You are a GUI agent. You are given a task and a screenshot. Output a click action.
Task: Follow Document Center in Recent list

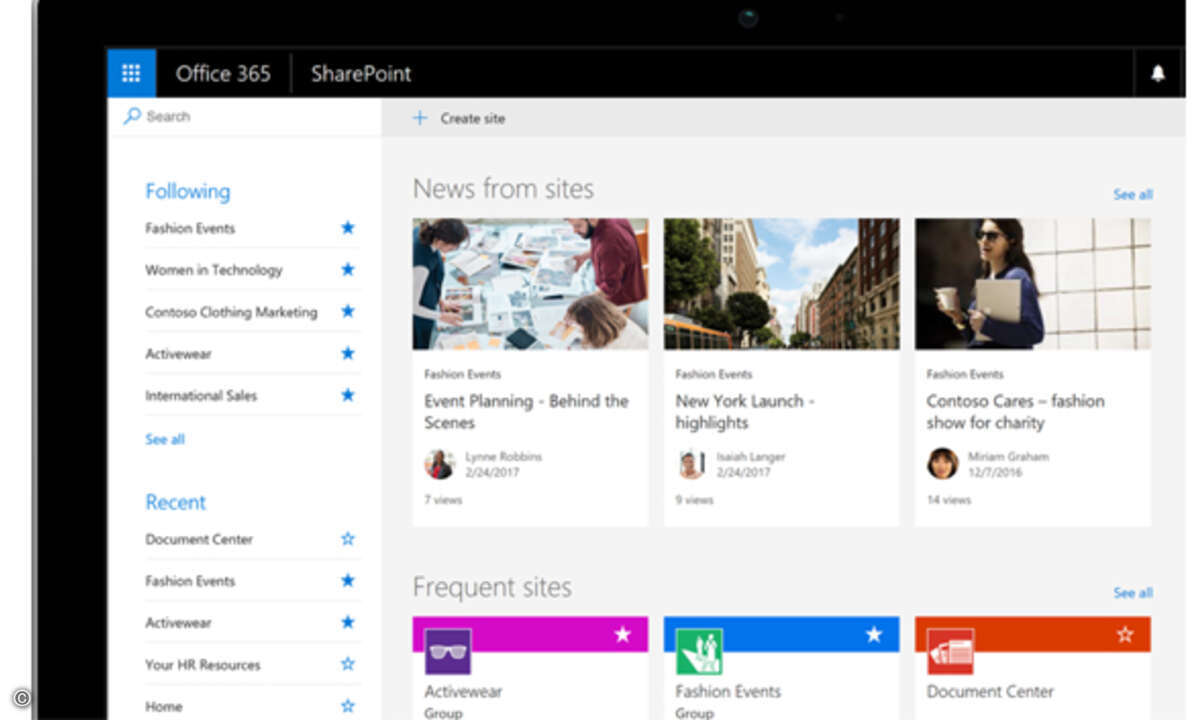tap(348, 539)
